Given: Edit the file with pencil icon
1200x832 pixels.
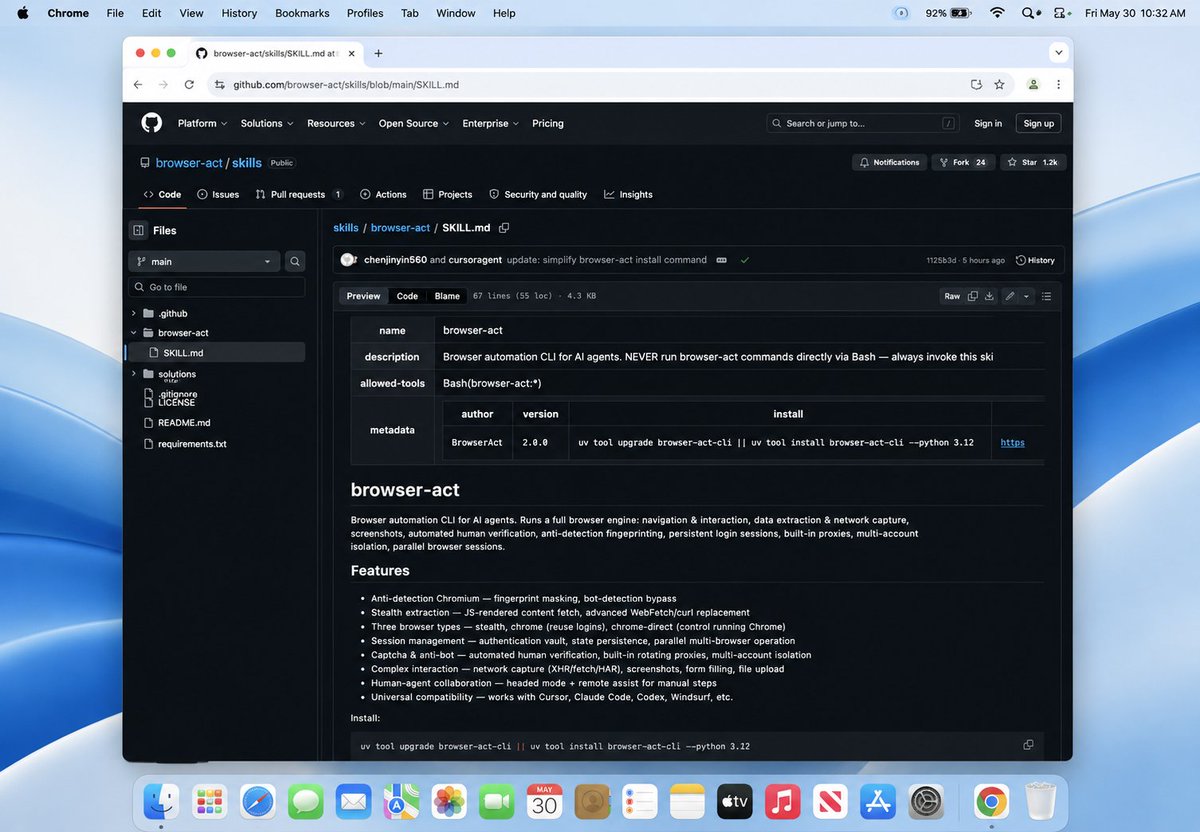Looking at the screenshot, I should click(1010, 296).
